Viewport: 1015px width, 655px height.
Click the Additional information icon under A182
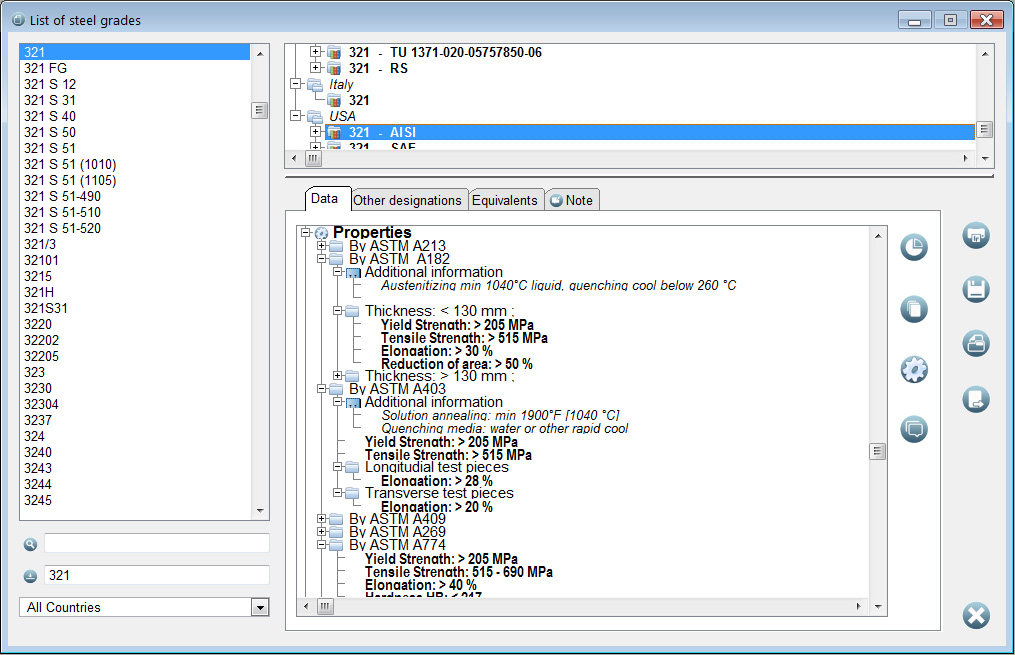coord(352,273)
